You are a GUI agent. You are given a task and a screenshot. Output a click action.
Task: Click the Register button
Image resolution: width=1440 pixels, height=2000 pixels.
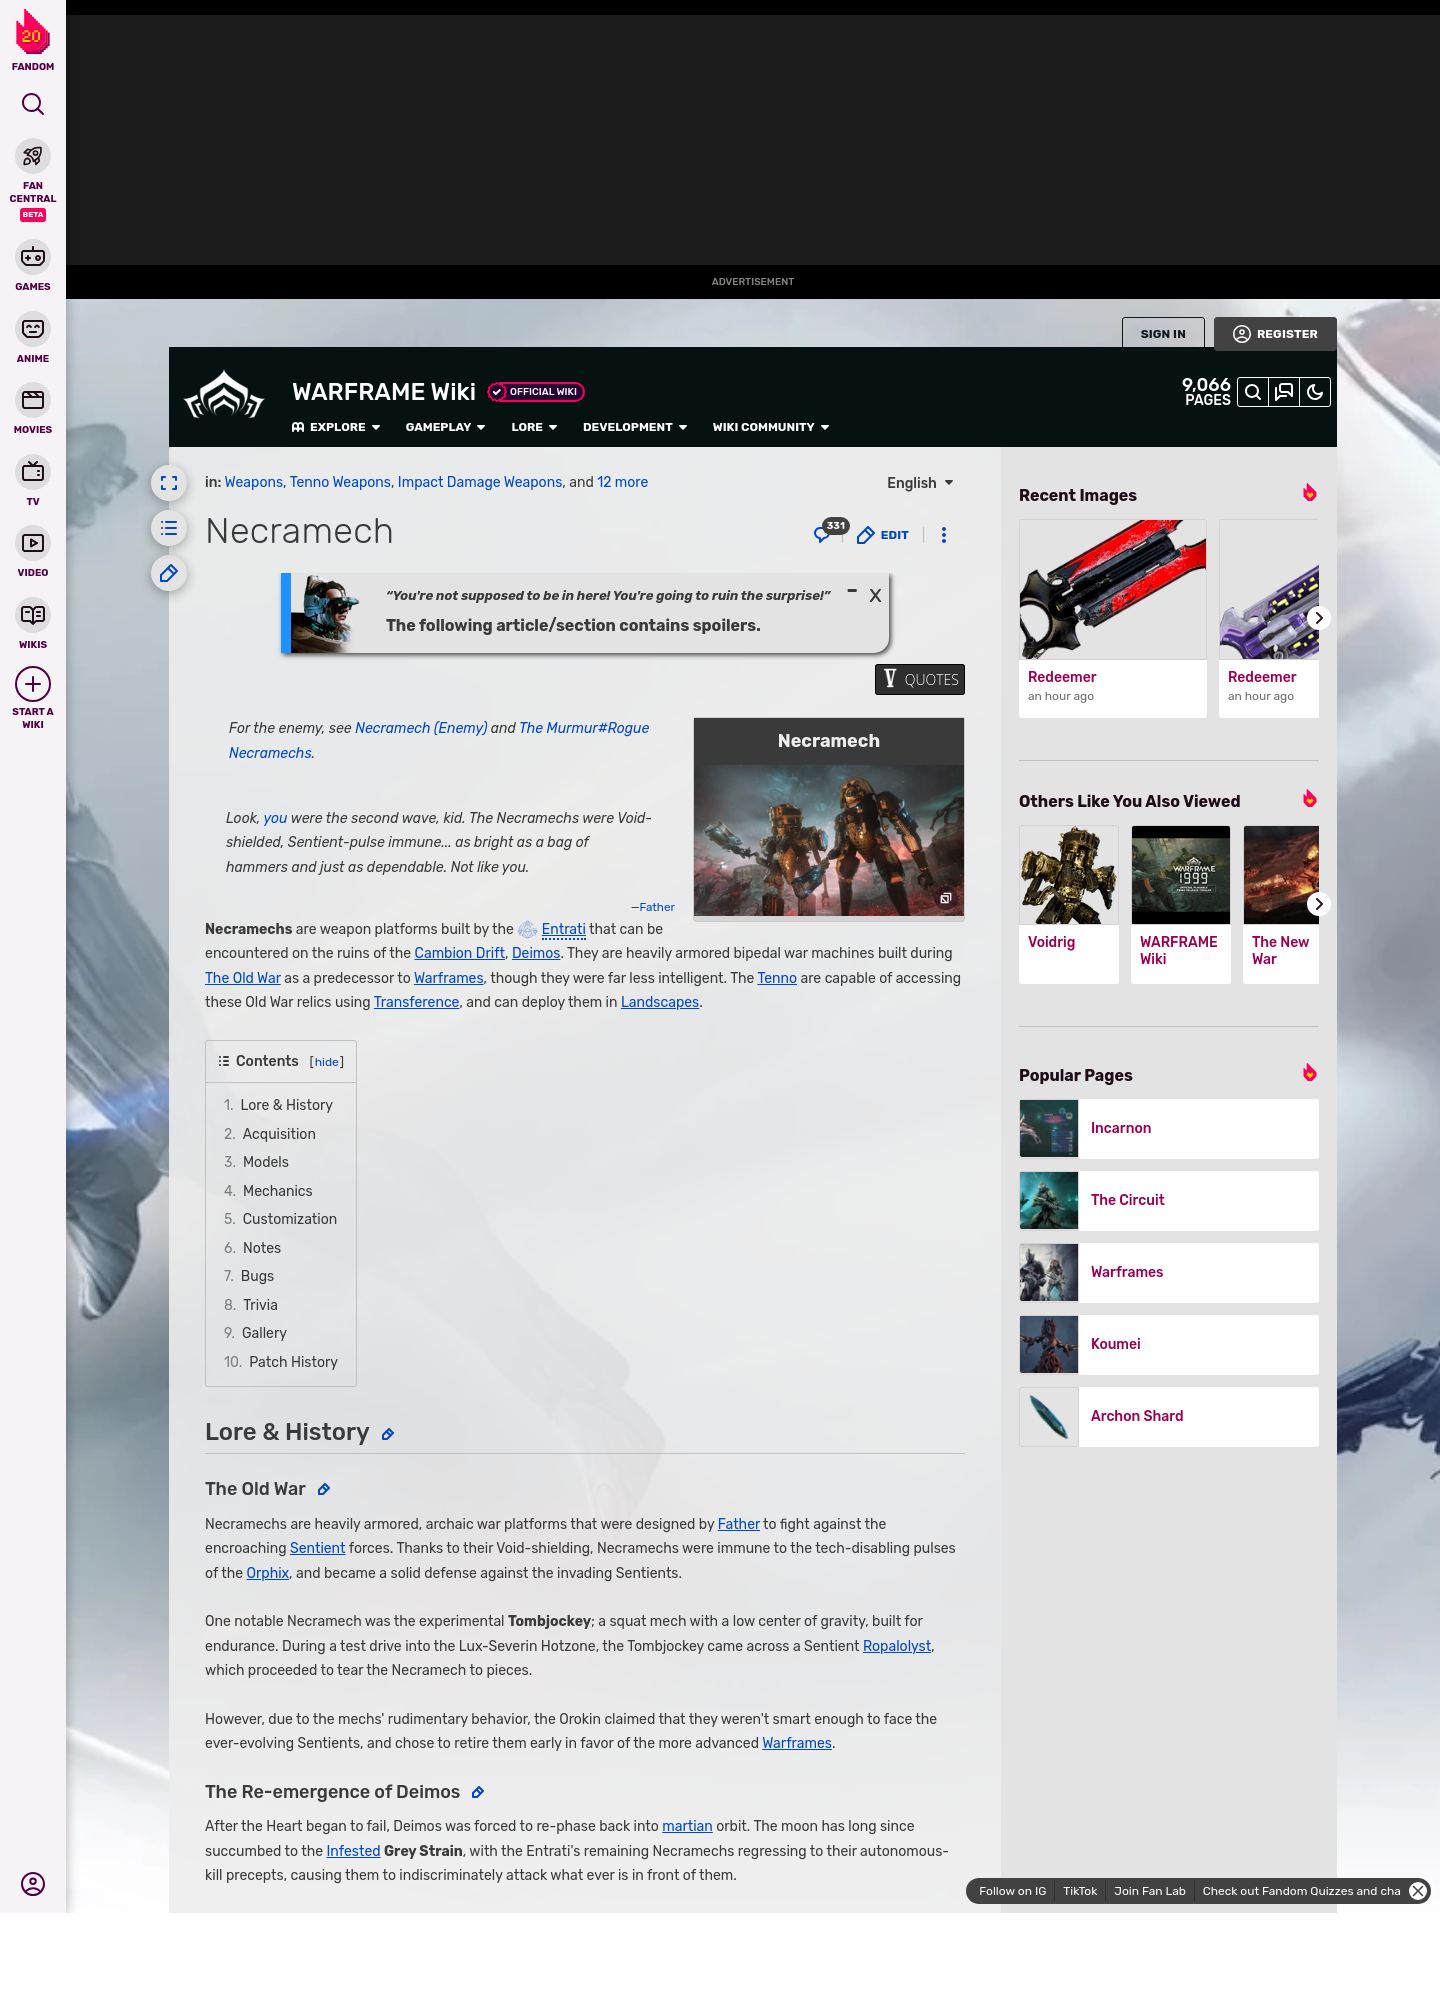[x=1275, y=334]
